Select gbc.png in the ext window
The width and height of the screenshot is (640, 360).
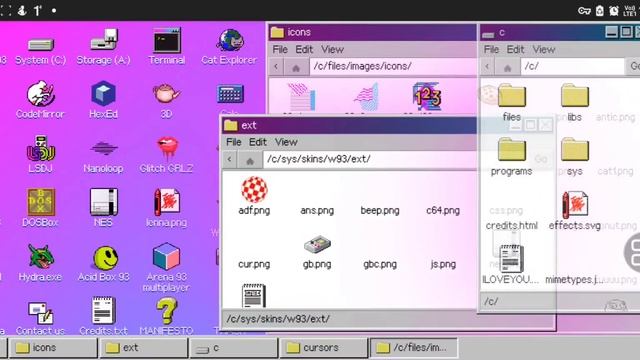380,264
